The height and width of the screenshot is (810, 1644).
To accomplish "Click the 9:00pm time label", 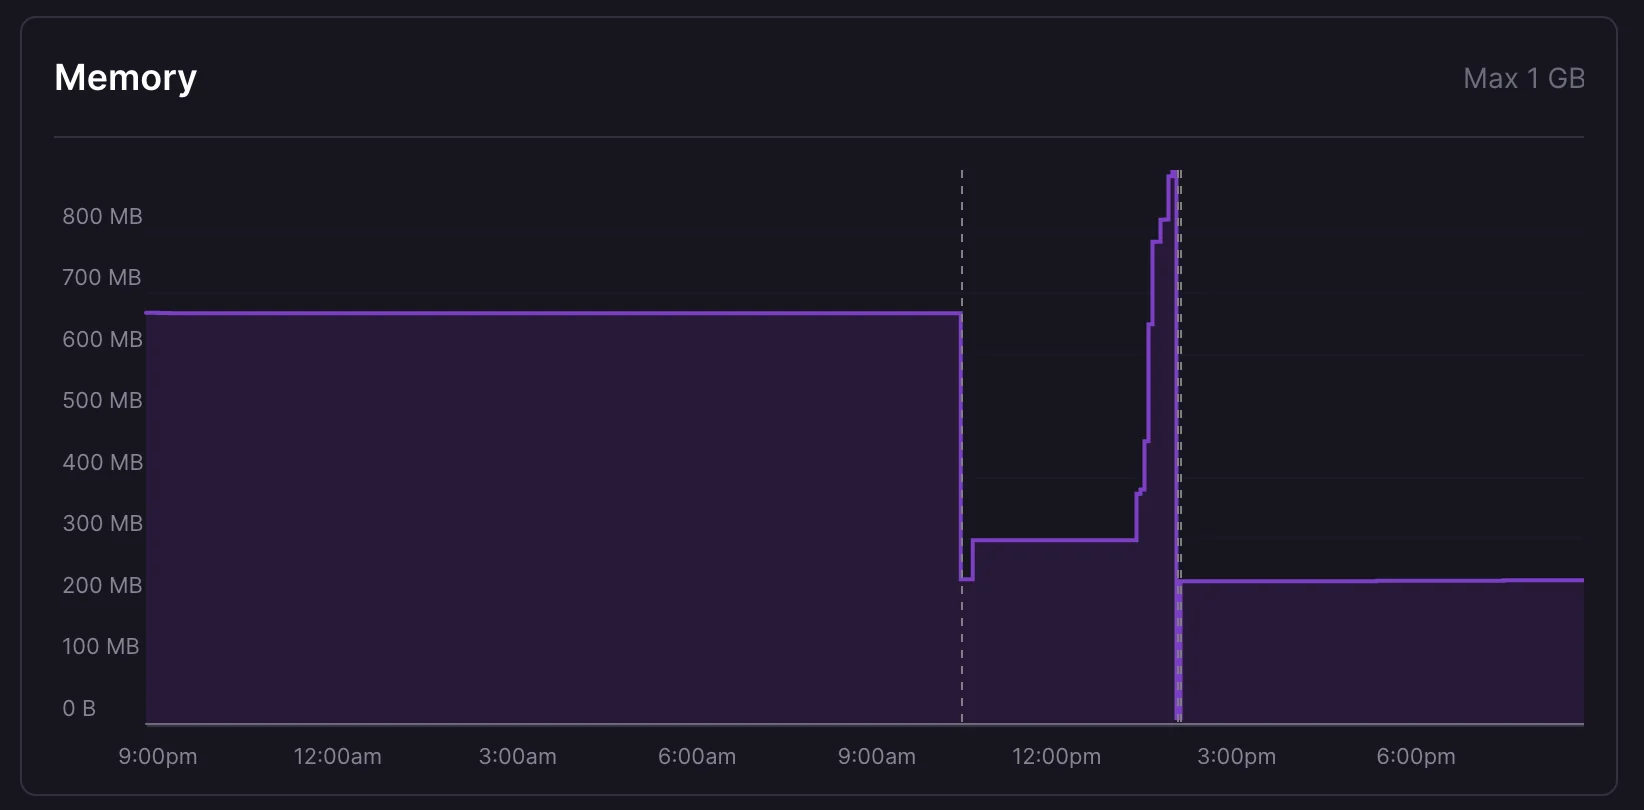I will coord(158,756).
